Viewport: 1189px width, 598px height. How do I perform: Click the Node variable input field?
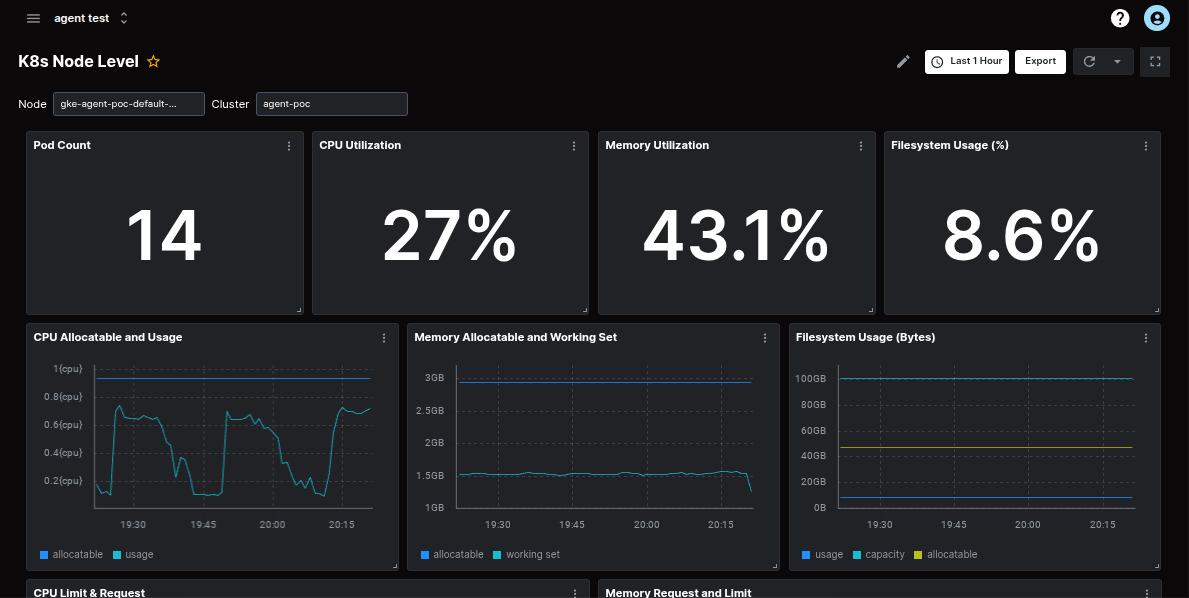128,103
